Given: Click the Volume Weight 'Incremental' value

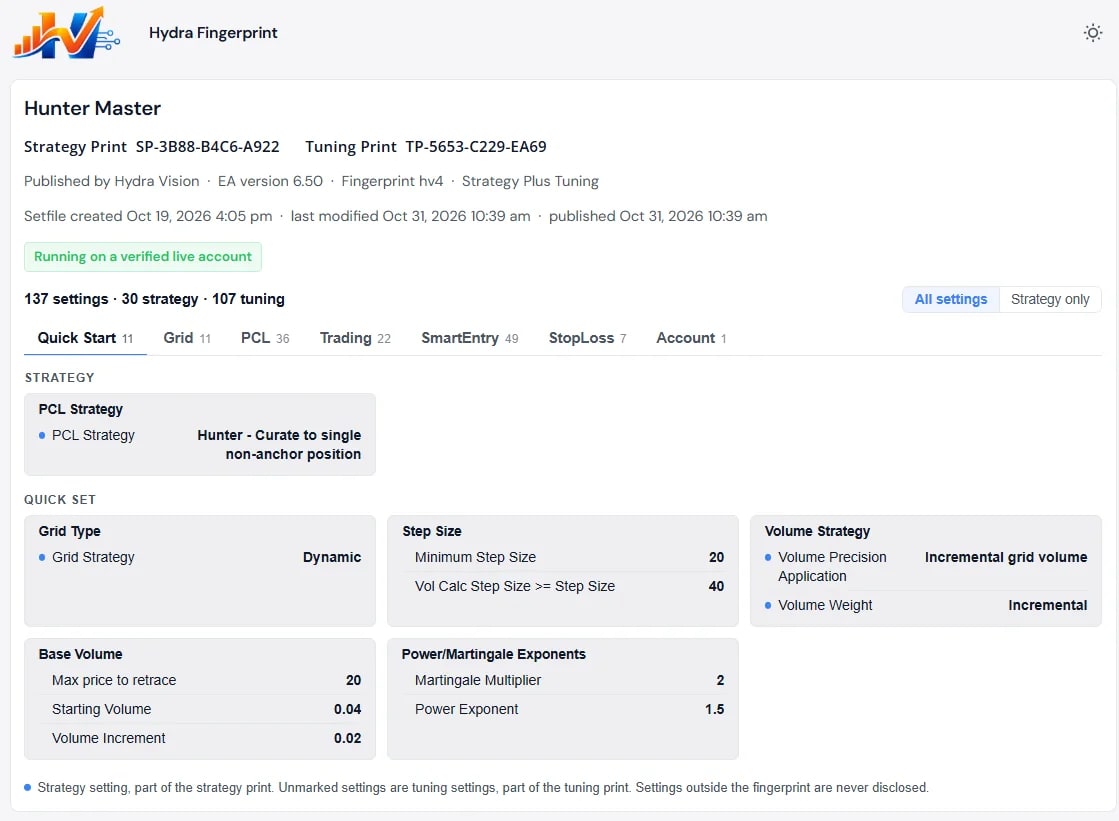Looking at the screenshot, I should [x=1048, y=605].
